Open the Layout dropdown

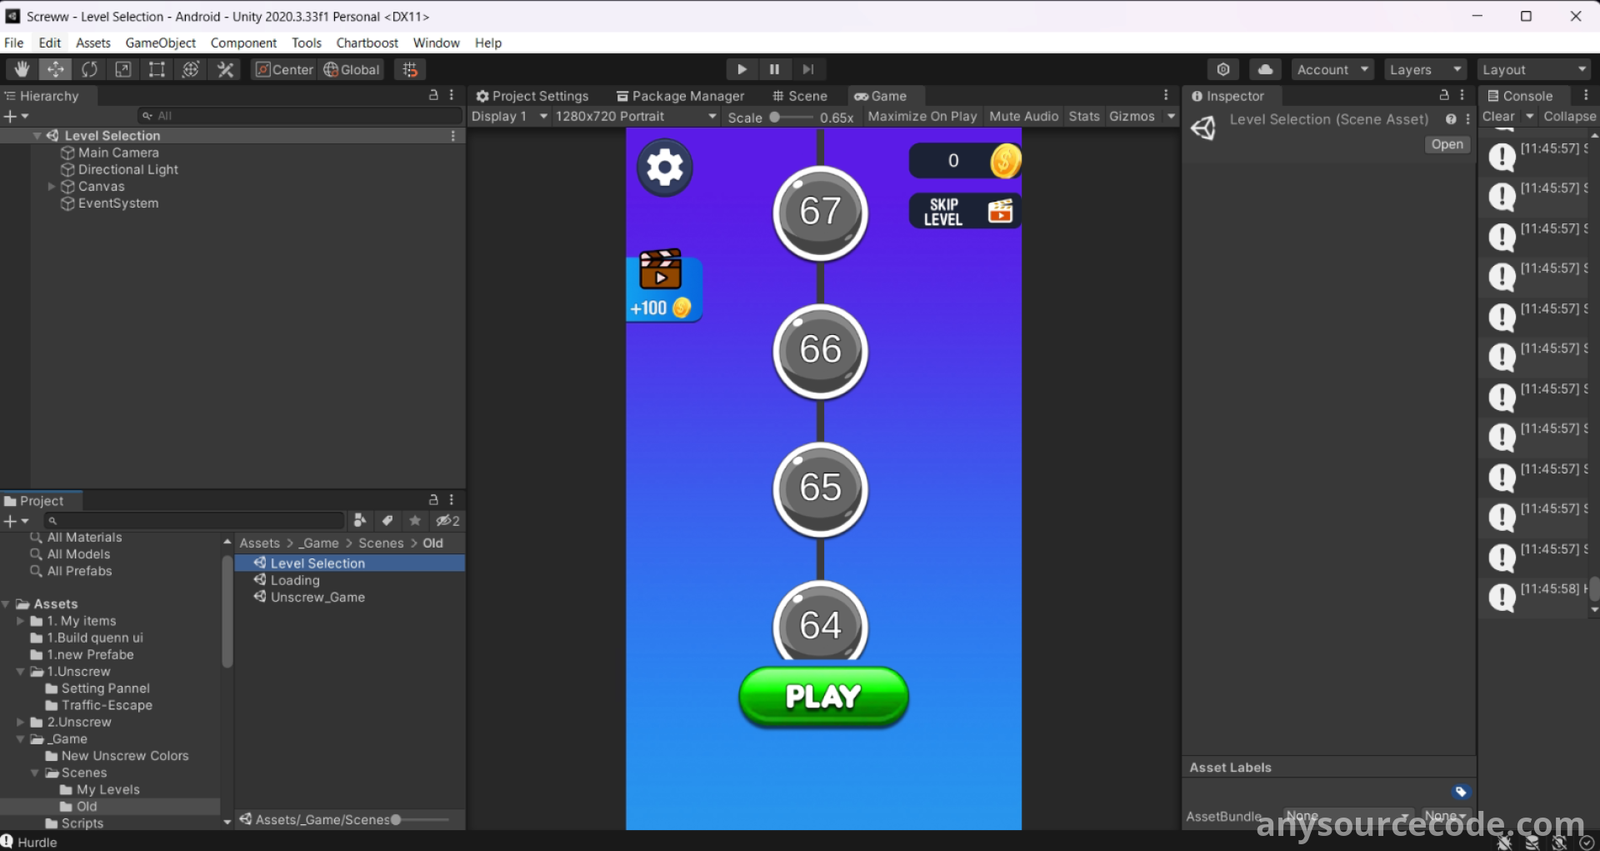[x=1533, y=69]
